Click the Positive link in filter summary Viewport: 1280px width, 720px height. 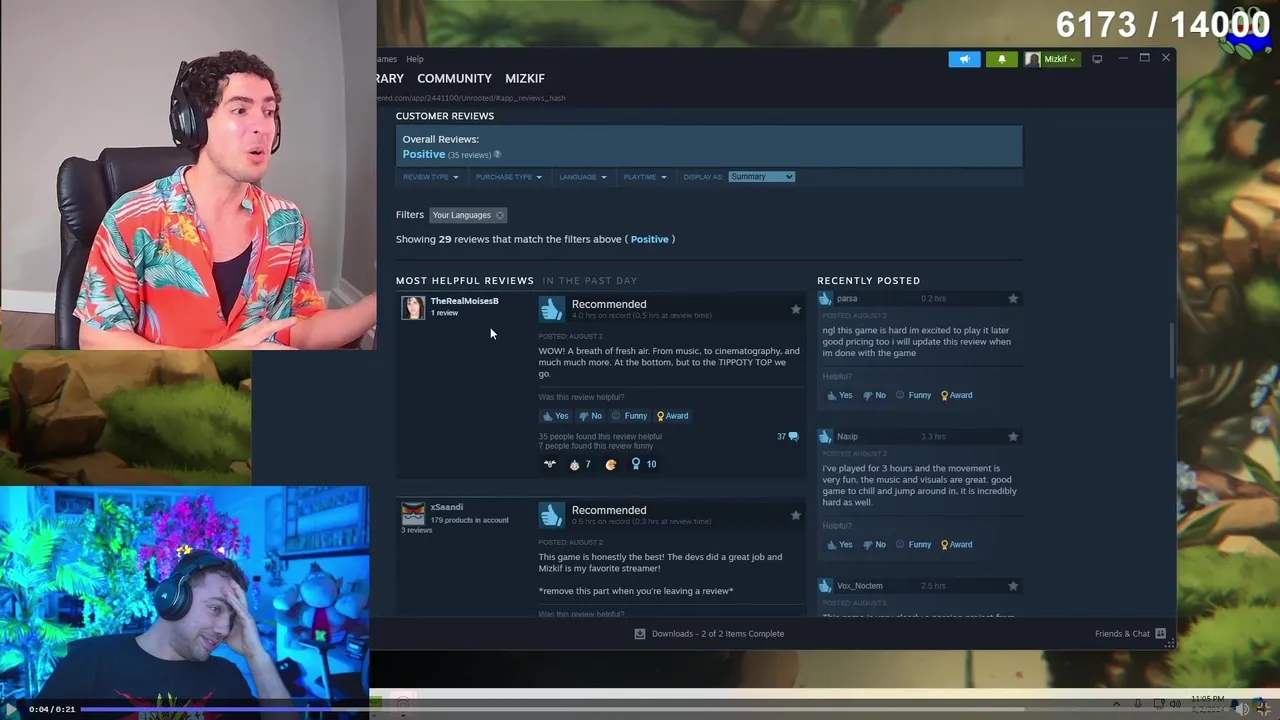pyautogui.click(x=649, y=239)
